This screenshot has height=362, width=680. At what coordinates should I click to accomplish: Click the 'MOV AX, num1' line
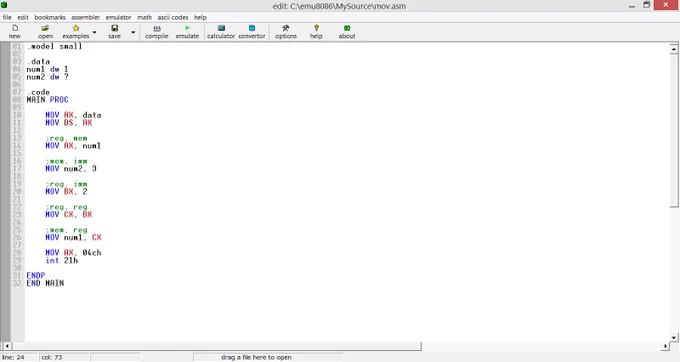(73, 146)
